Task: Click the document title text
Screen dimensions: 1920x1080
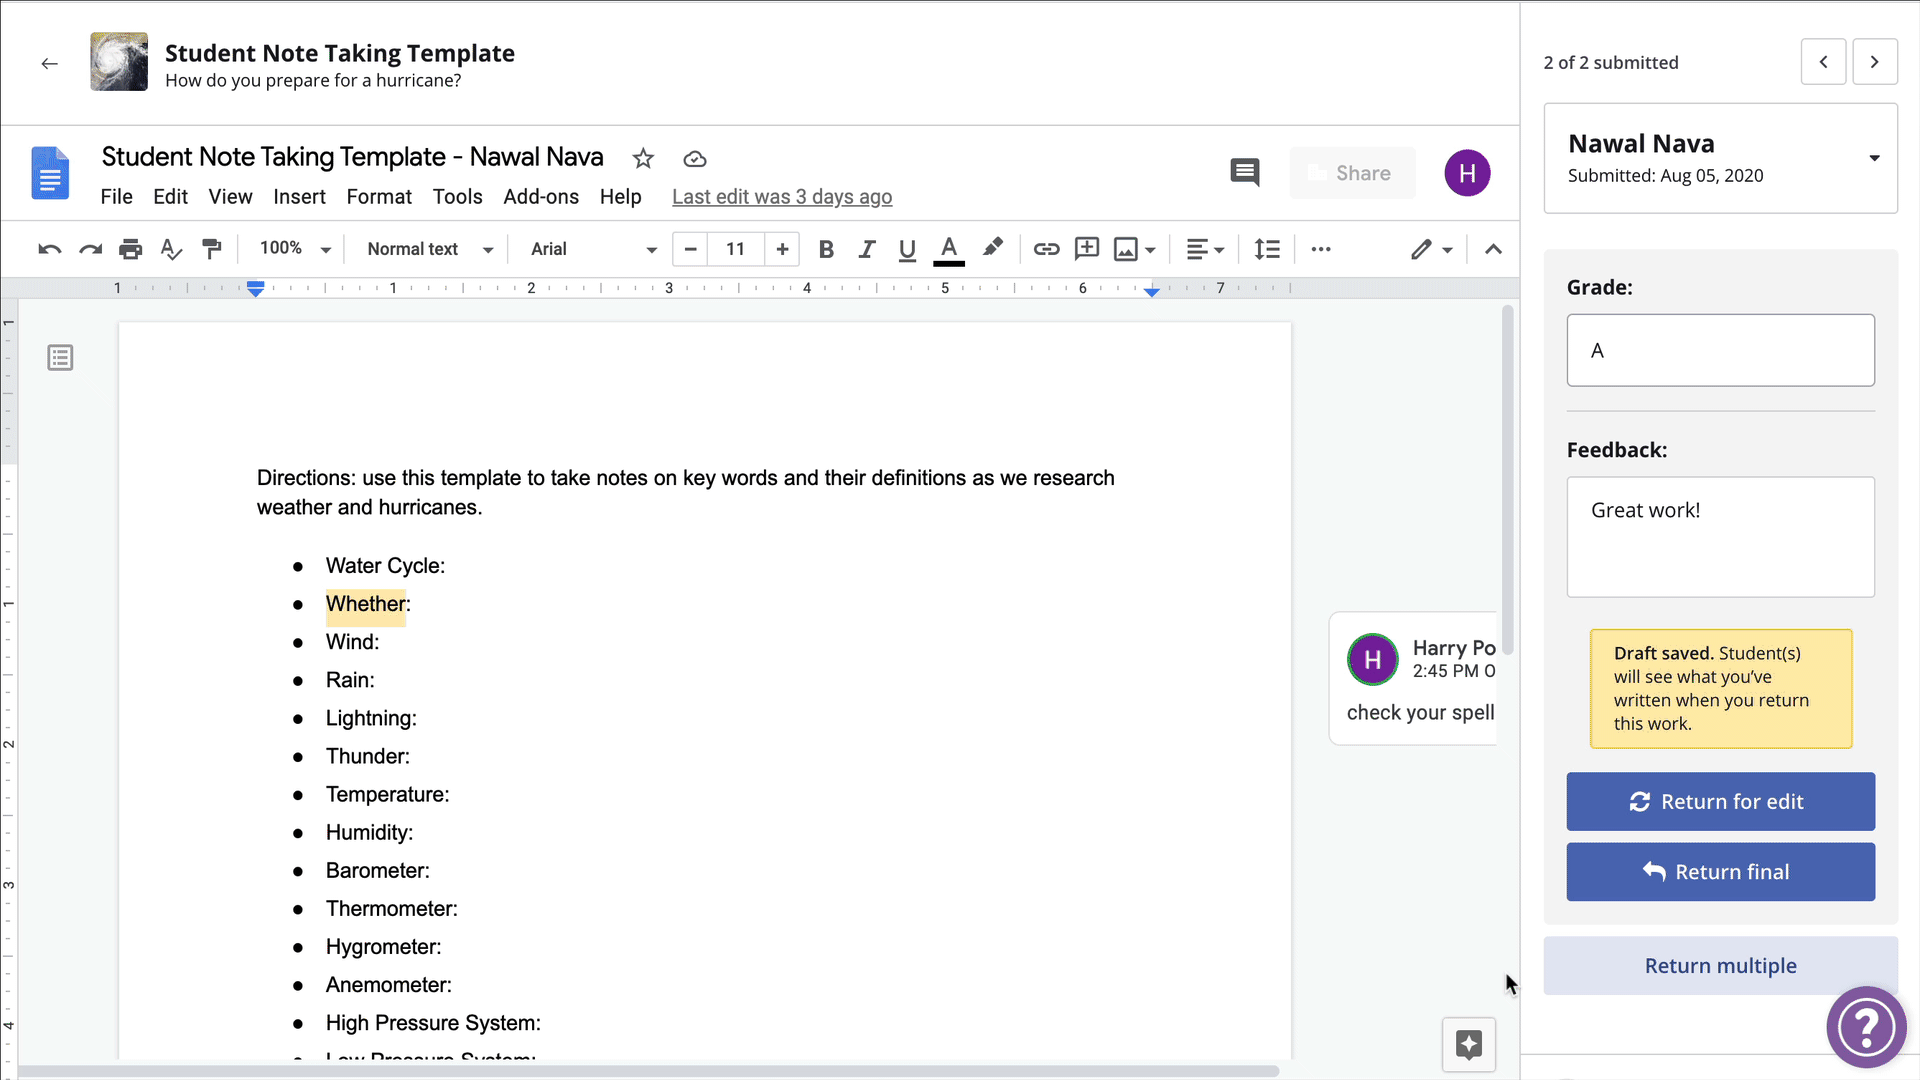Action: (352, 157)
